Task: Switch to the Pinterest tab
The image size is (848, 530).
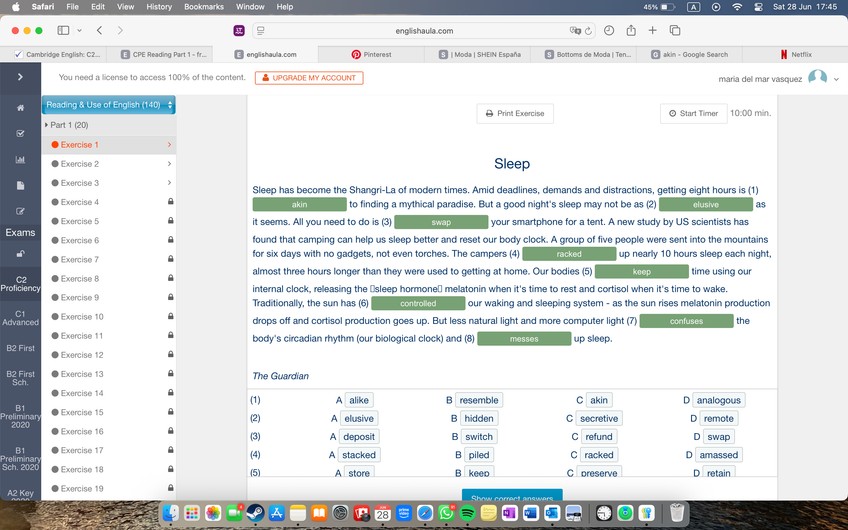Action: pos(371,55)
